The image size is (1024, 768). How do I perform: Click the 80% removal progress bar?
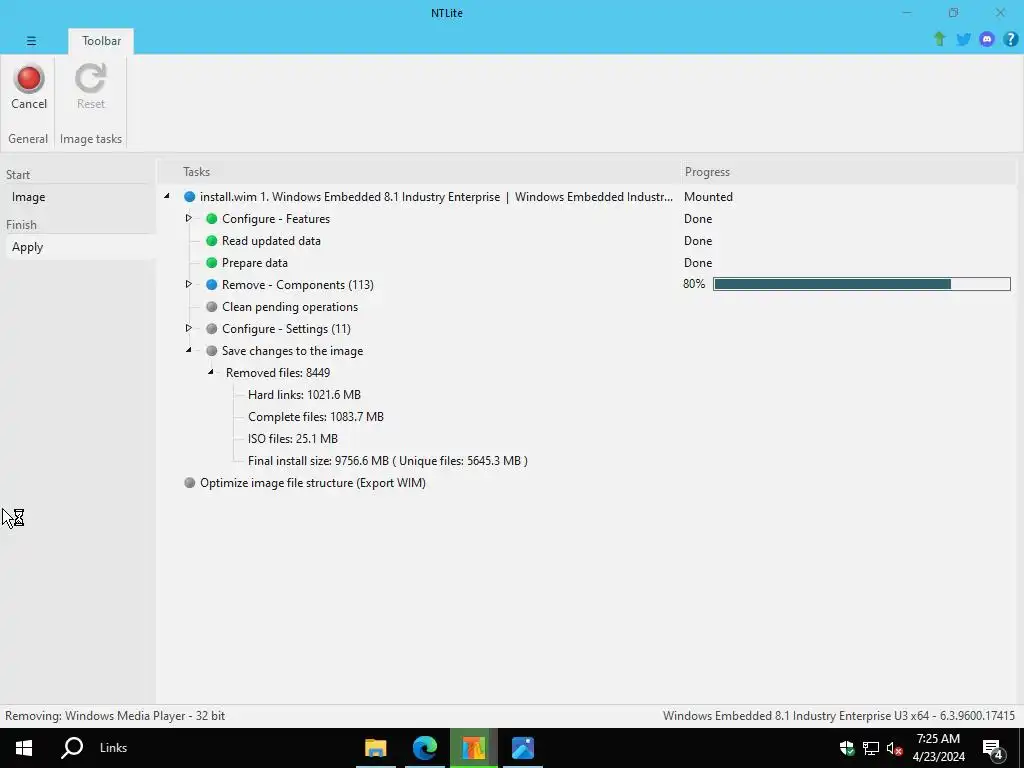point(861,284)
